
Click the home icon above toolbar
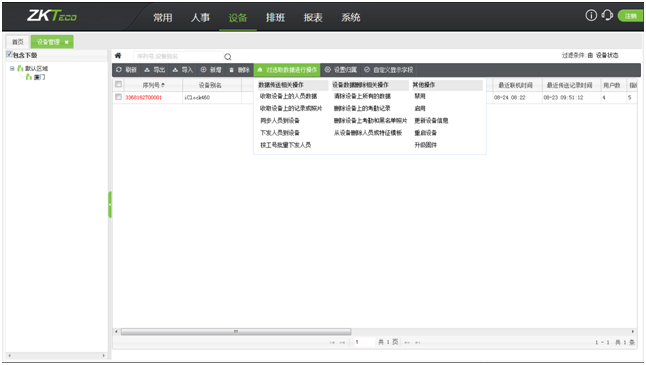pos(118,56)
